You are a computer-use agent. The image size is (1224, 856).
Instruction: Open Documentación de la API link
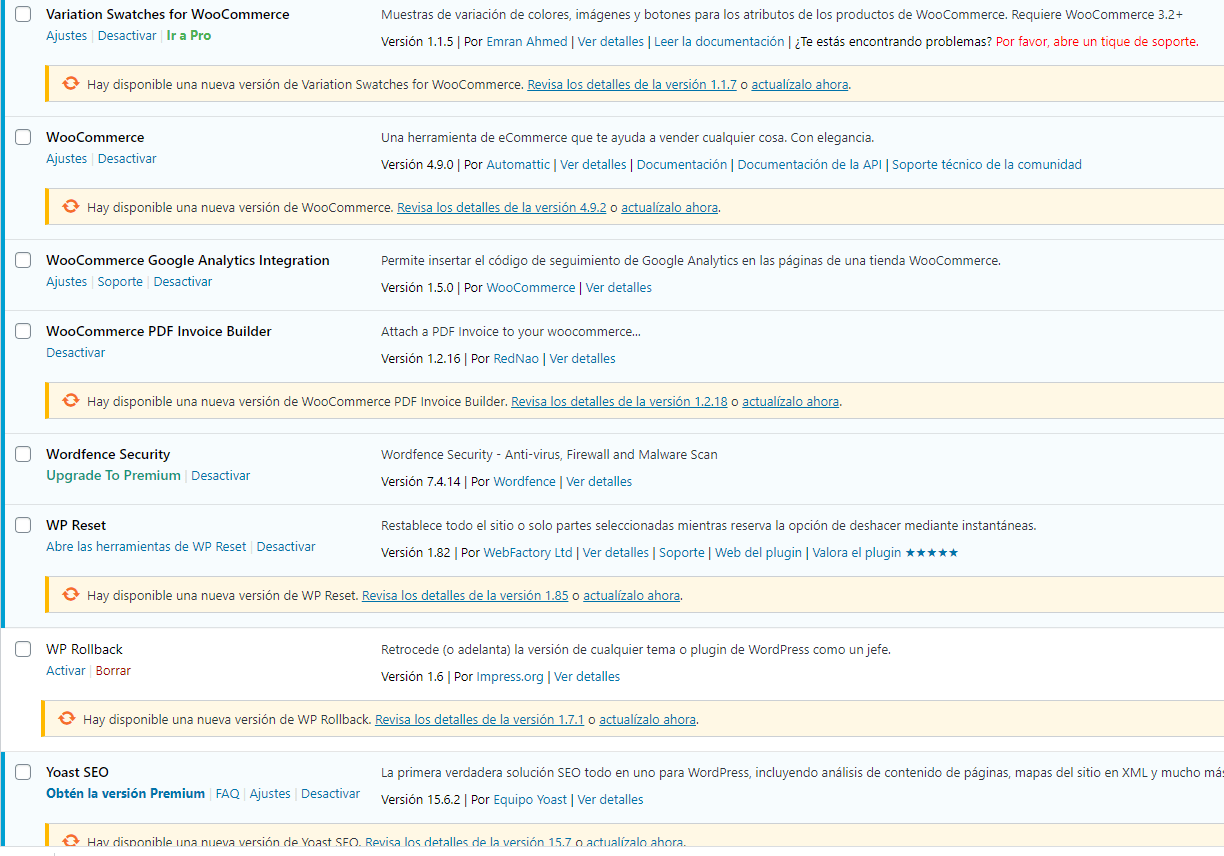[810, 165]
